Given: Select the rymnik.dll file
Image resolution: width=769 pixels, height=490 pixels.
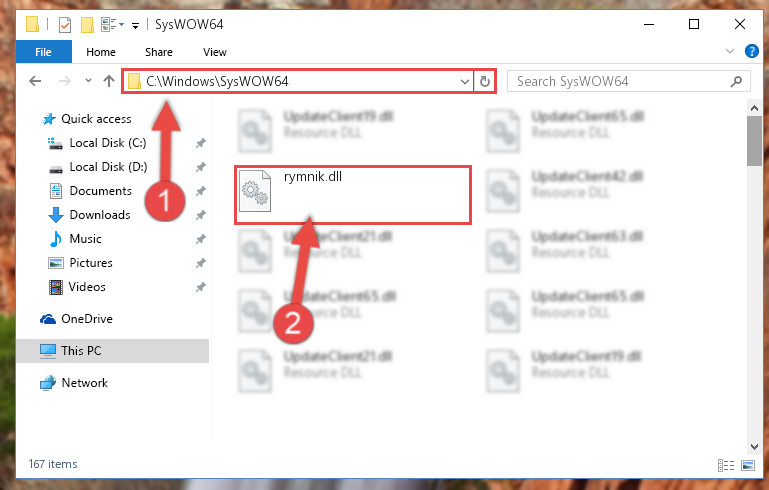Looking at the screenshot, I should (x=353, y=195).
